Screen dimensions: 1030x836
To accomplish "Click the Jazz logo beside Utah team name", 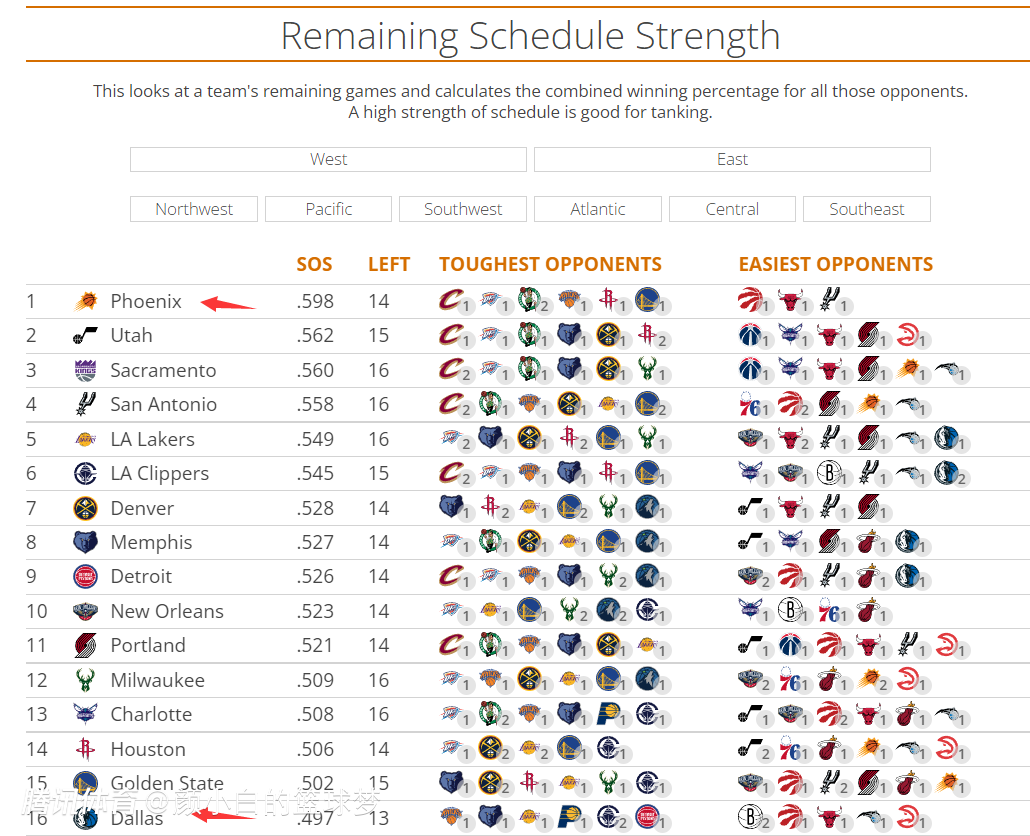I will coord(86,336).
